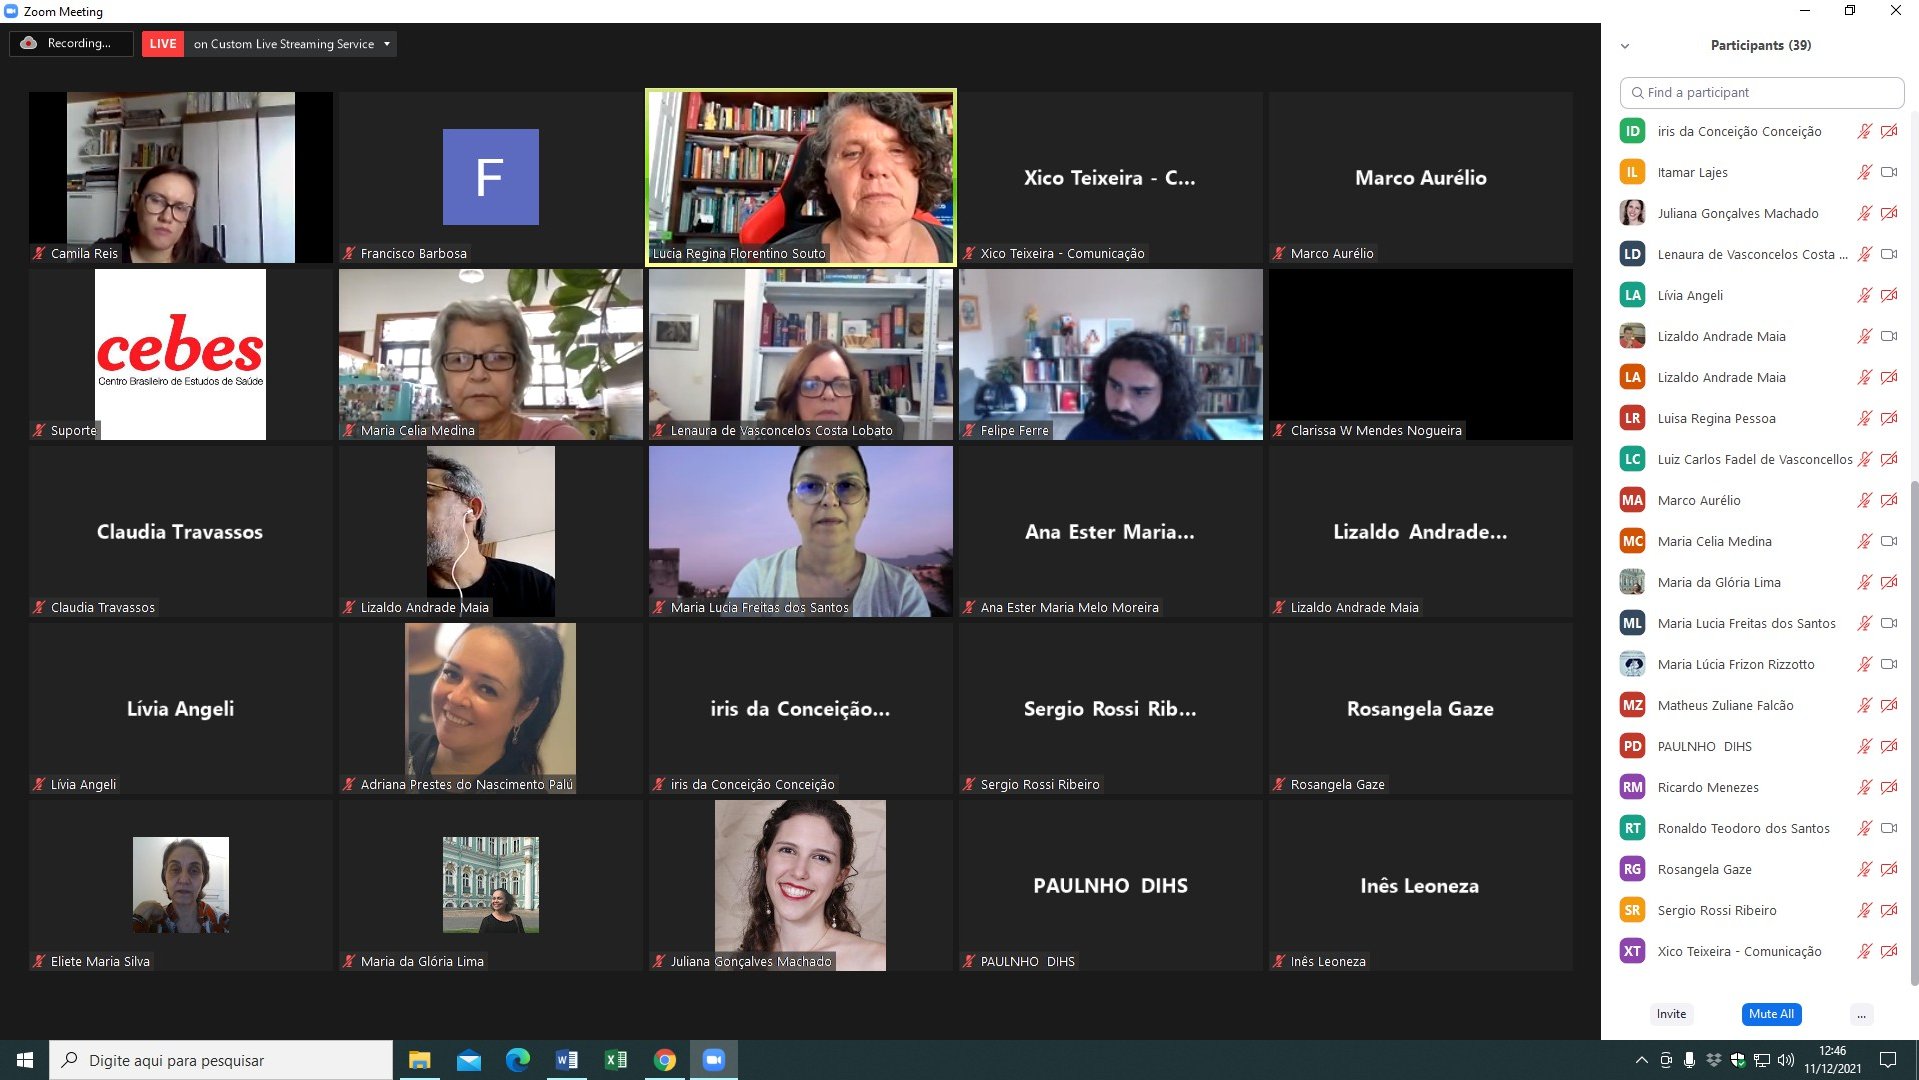Open Zoom from the Windows taskbar
The height and width of the screenshot is (1080, 1919).
713,1060
